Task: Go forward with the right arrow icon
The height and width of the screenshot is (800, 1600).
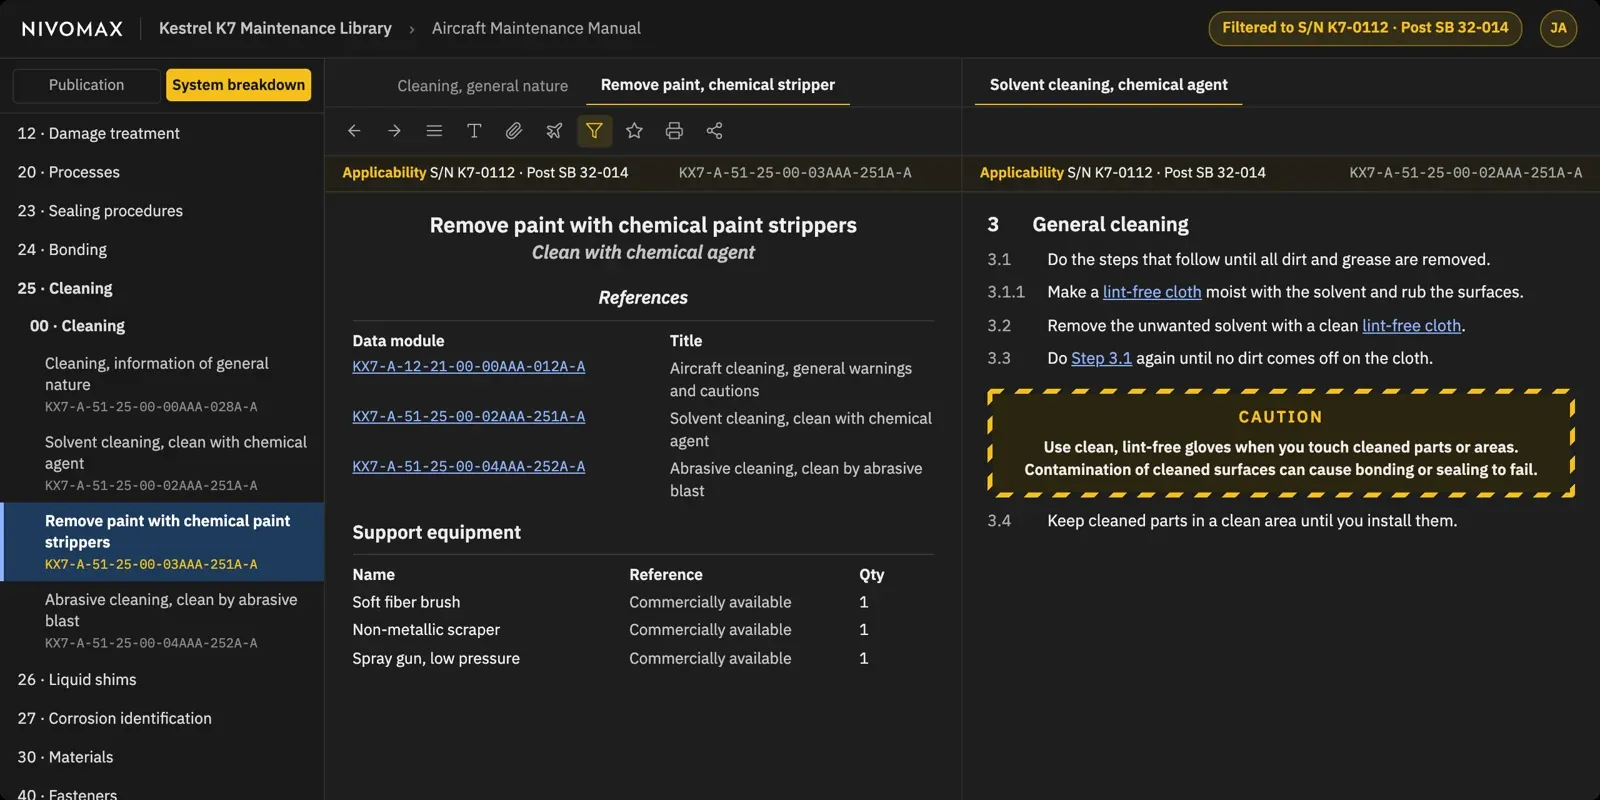Action: (394, 131)
